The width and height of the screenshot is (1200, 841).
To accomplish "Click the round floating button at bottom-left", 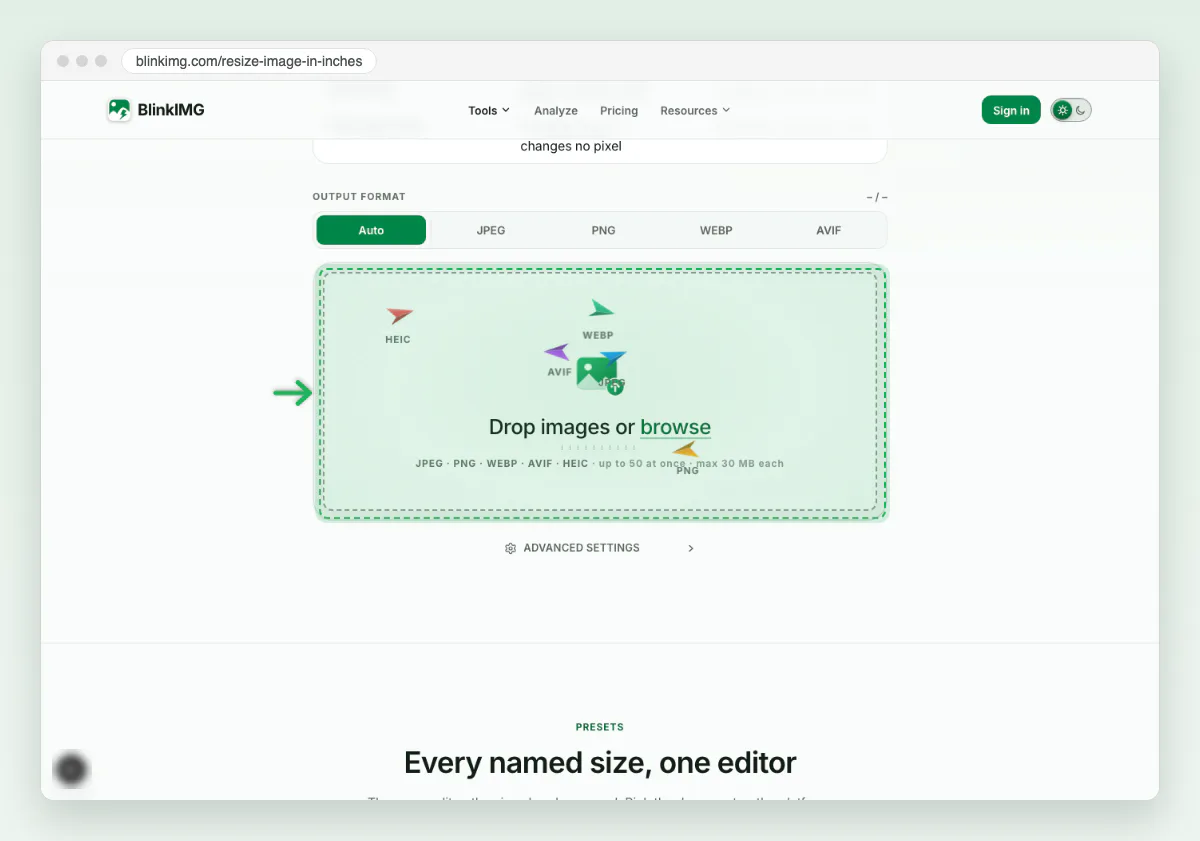I will click(71, 769).
